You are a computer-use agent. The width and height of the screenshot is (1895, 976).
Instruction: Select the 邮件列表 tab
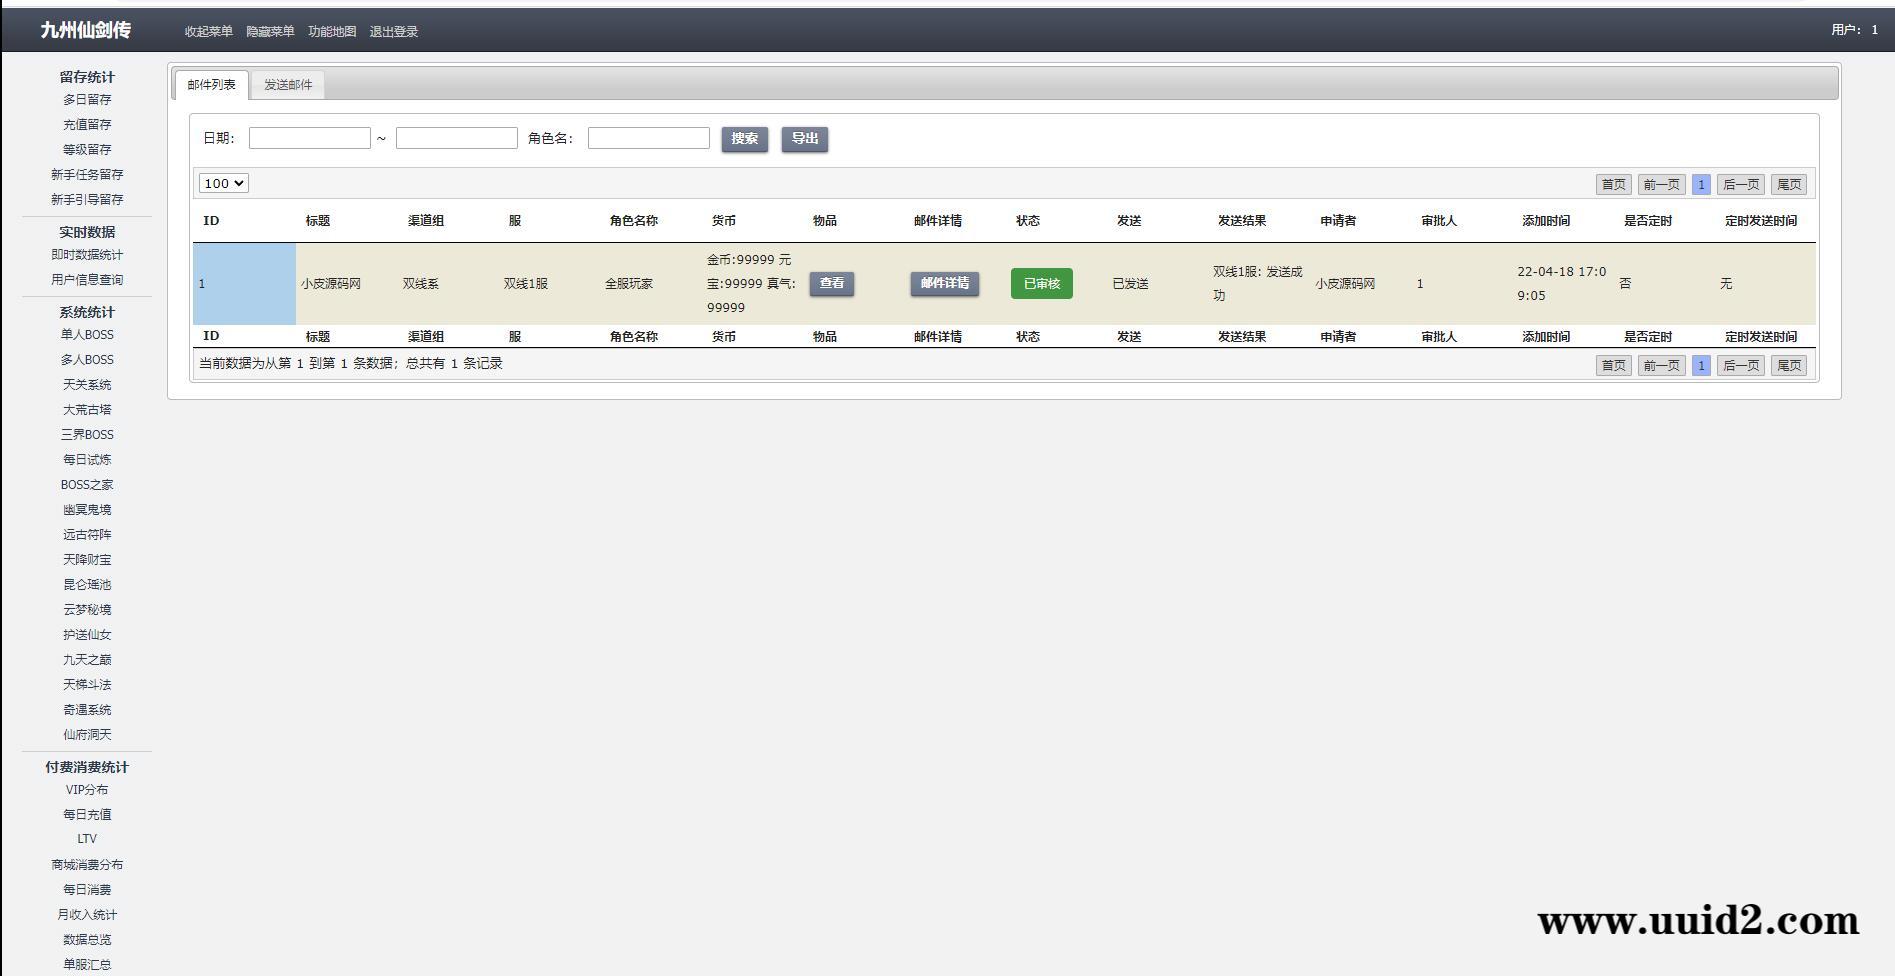211,85
